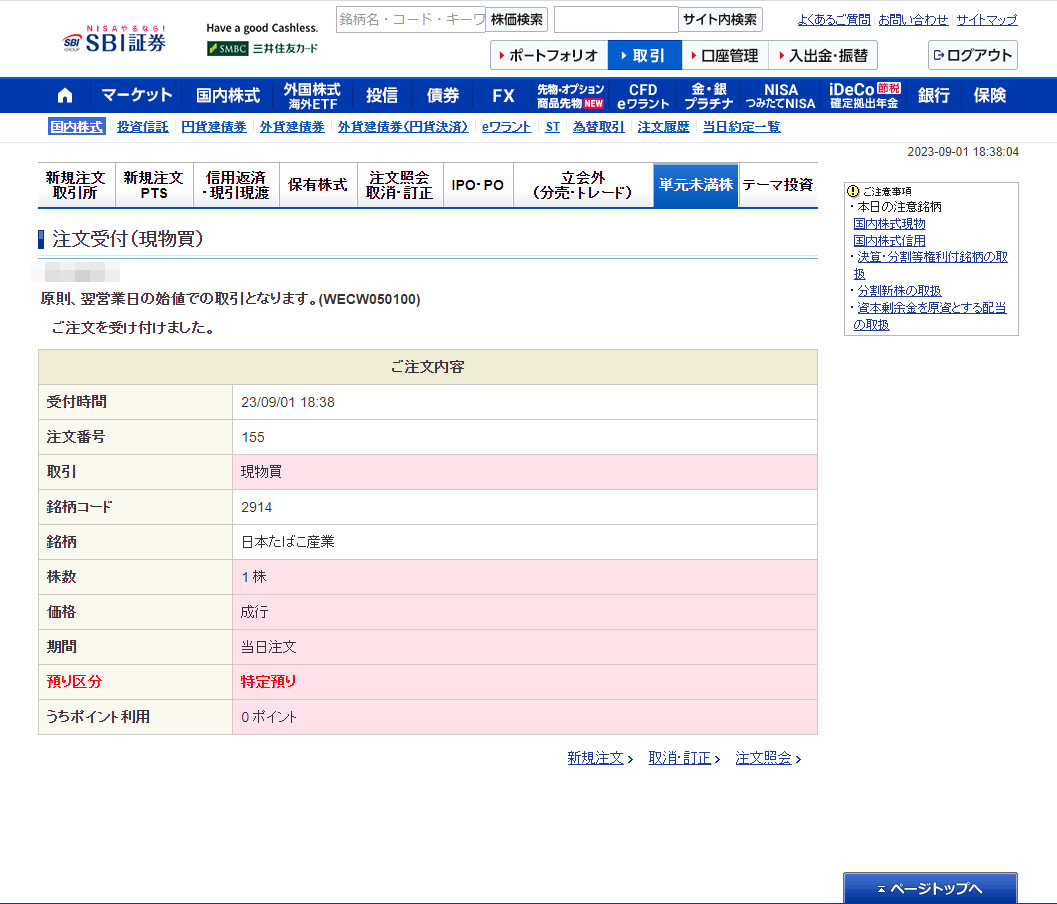Image resolution: width=1057 pixels, height=904 pixels.
Task: Open the 注文照会 取消・訂正 tab
Action: (x=399, y=185)
